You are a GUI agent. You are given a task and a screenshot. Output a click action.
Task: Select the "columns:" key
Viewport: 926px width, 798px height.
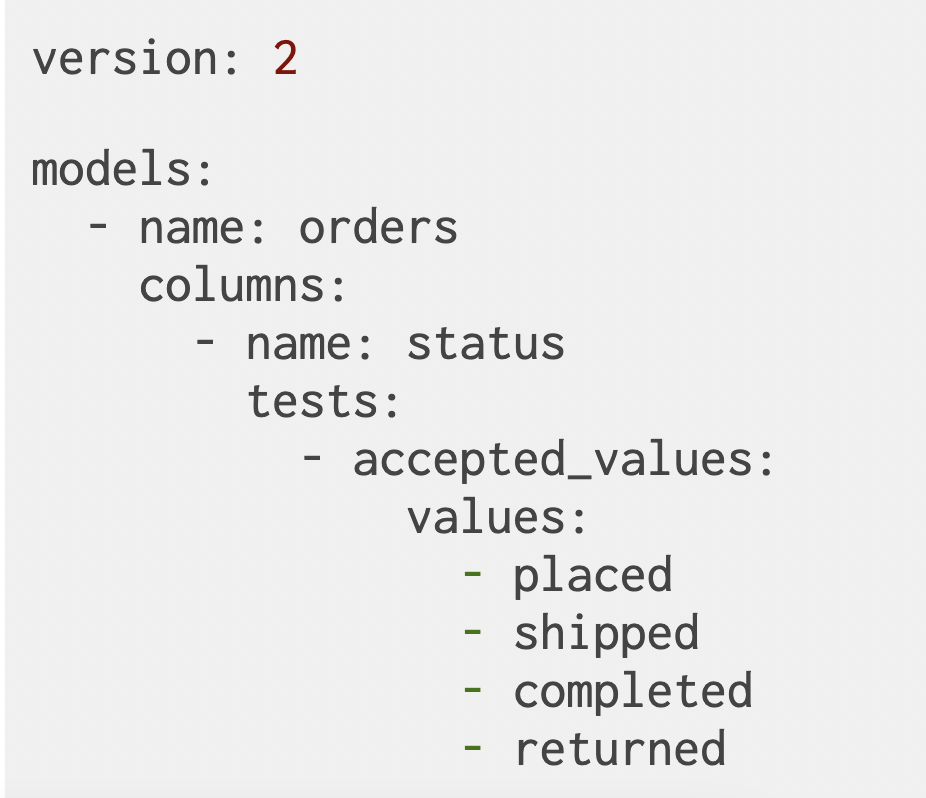pyautogui.click(x=243, y=286)
